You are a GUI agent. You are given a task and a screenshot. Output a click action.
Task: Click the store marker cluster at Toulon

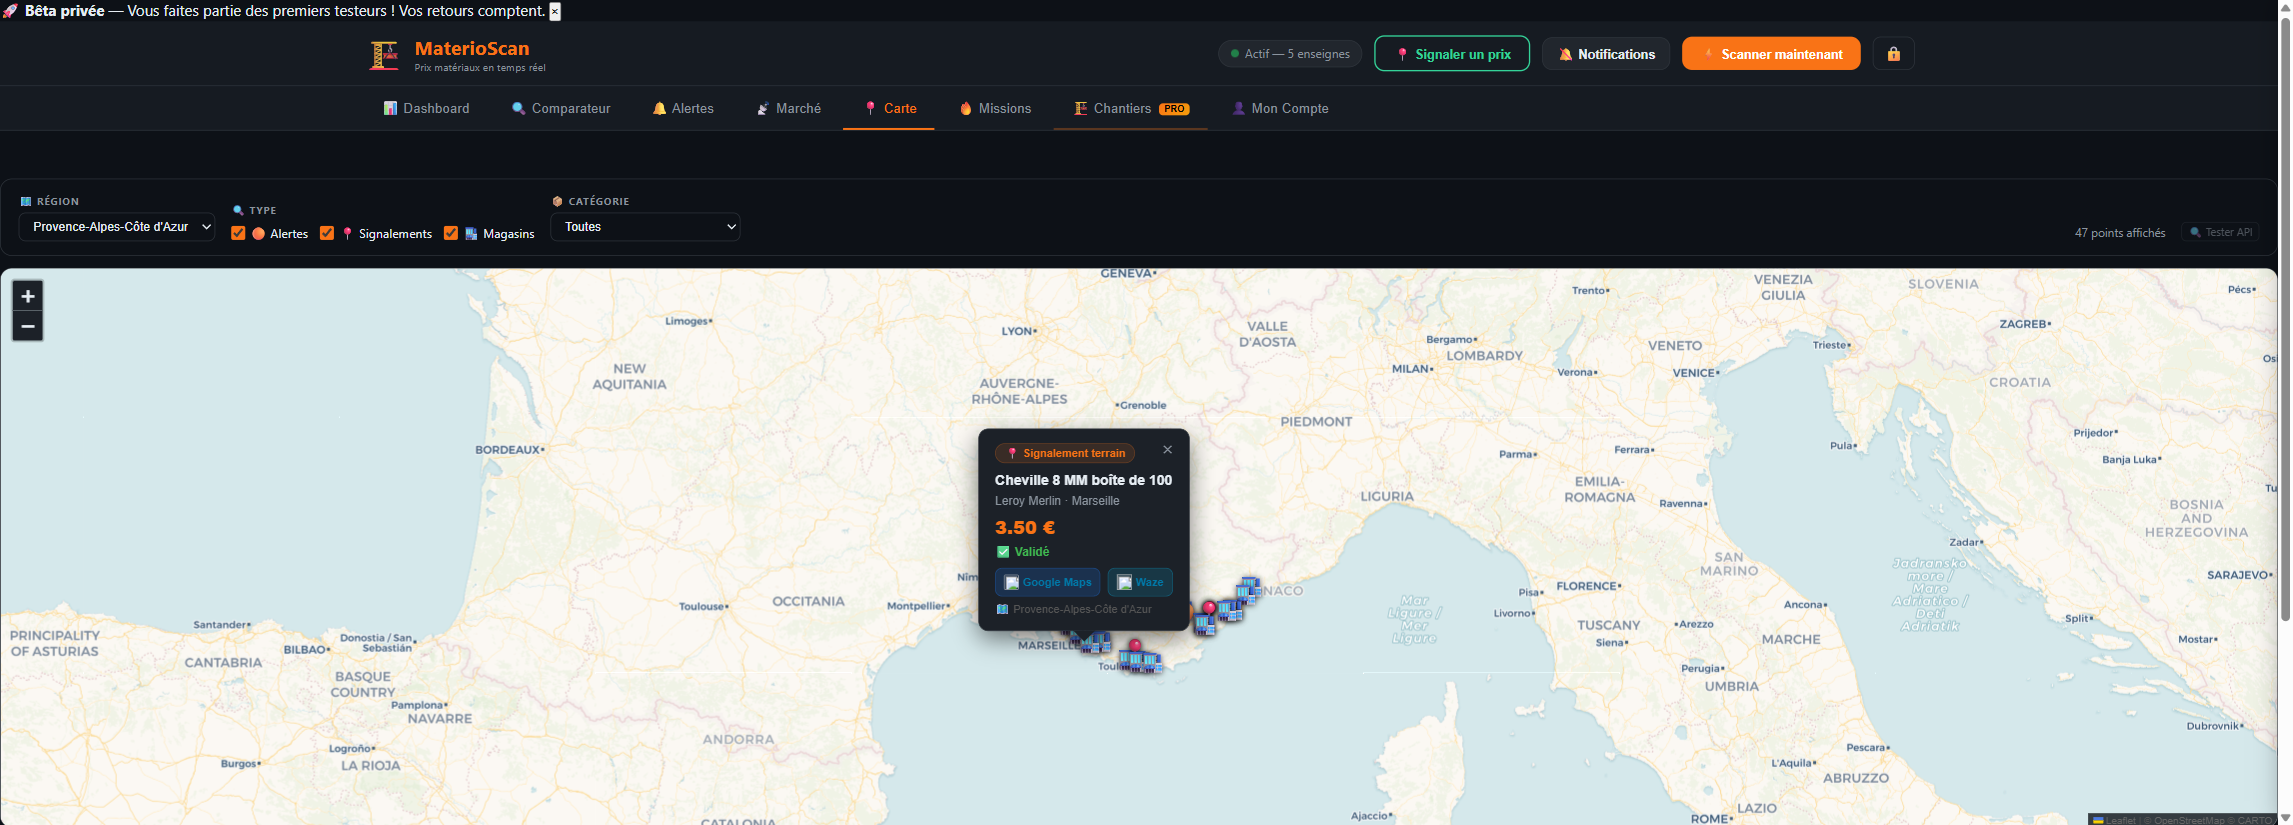[1141, 661]
